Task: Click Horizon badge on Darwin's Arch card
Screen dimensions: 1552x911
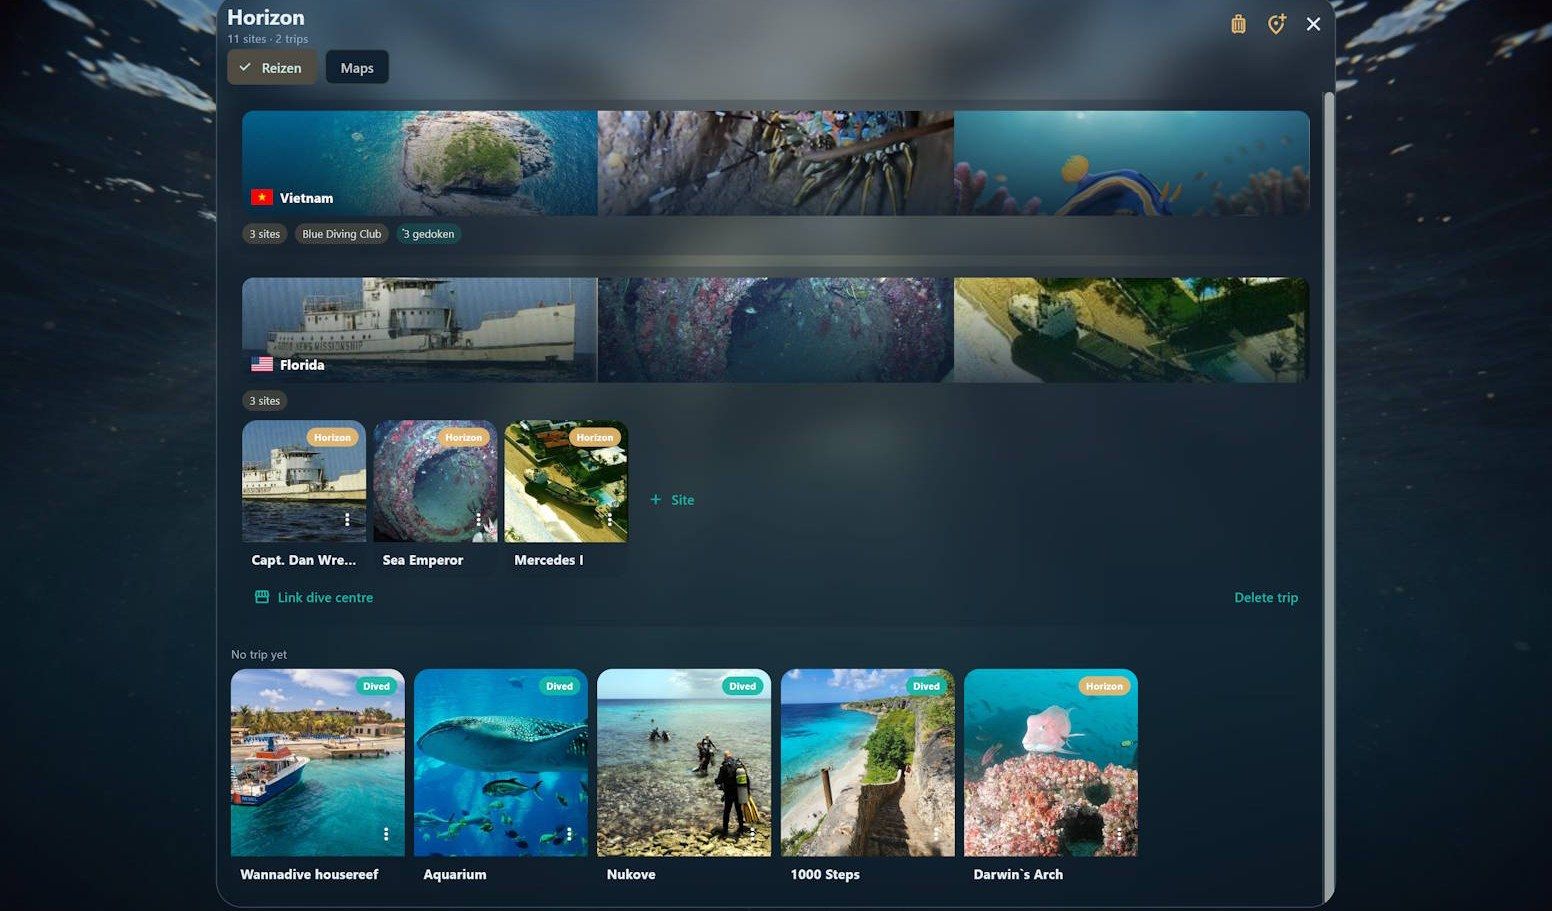Action: pos(1104,686)
